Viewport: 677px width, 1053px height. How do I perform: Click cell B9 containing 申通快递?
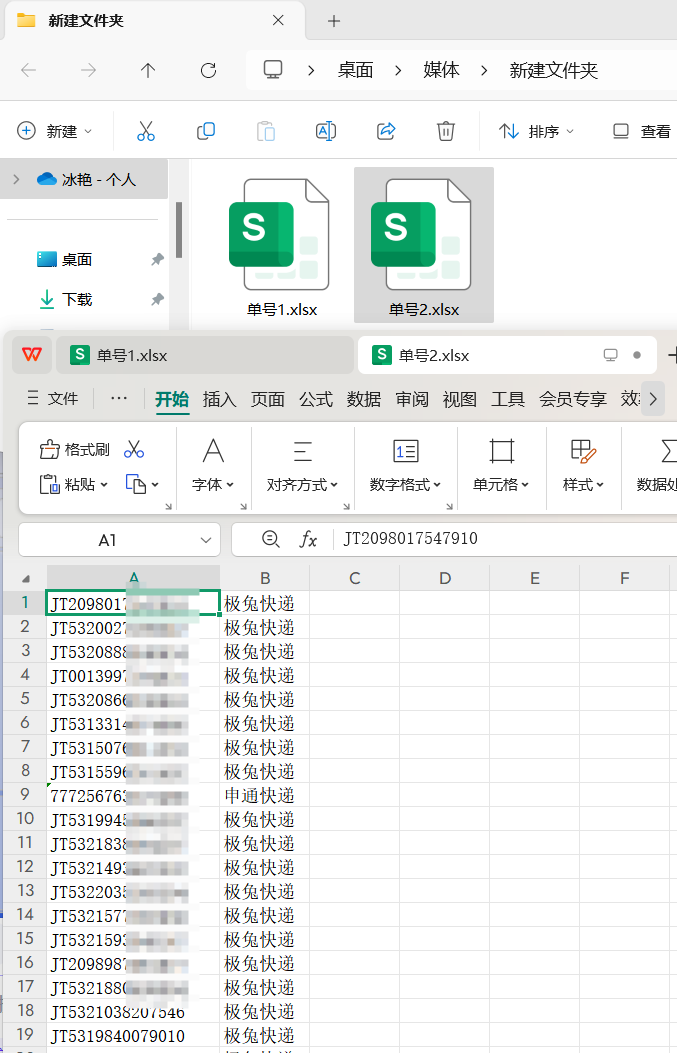click(x=265, y=796)
